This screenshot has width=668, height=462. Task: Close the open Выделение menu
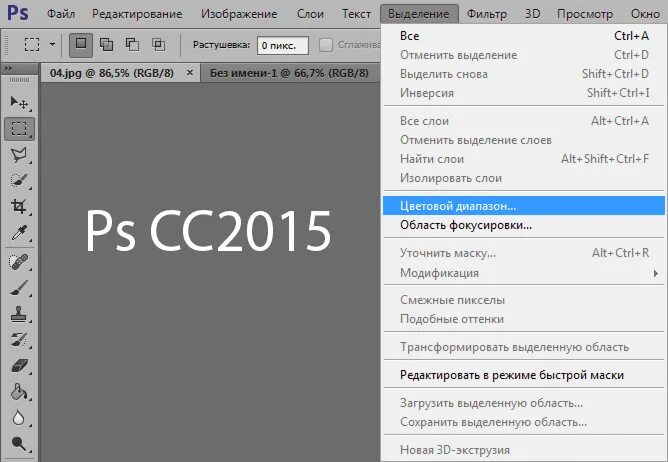pos(419,14)
